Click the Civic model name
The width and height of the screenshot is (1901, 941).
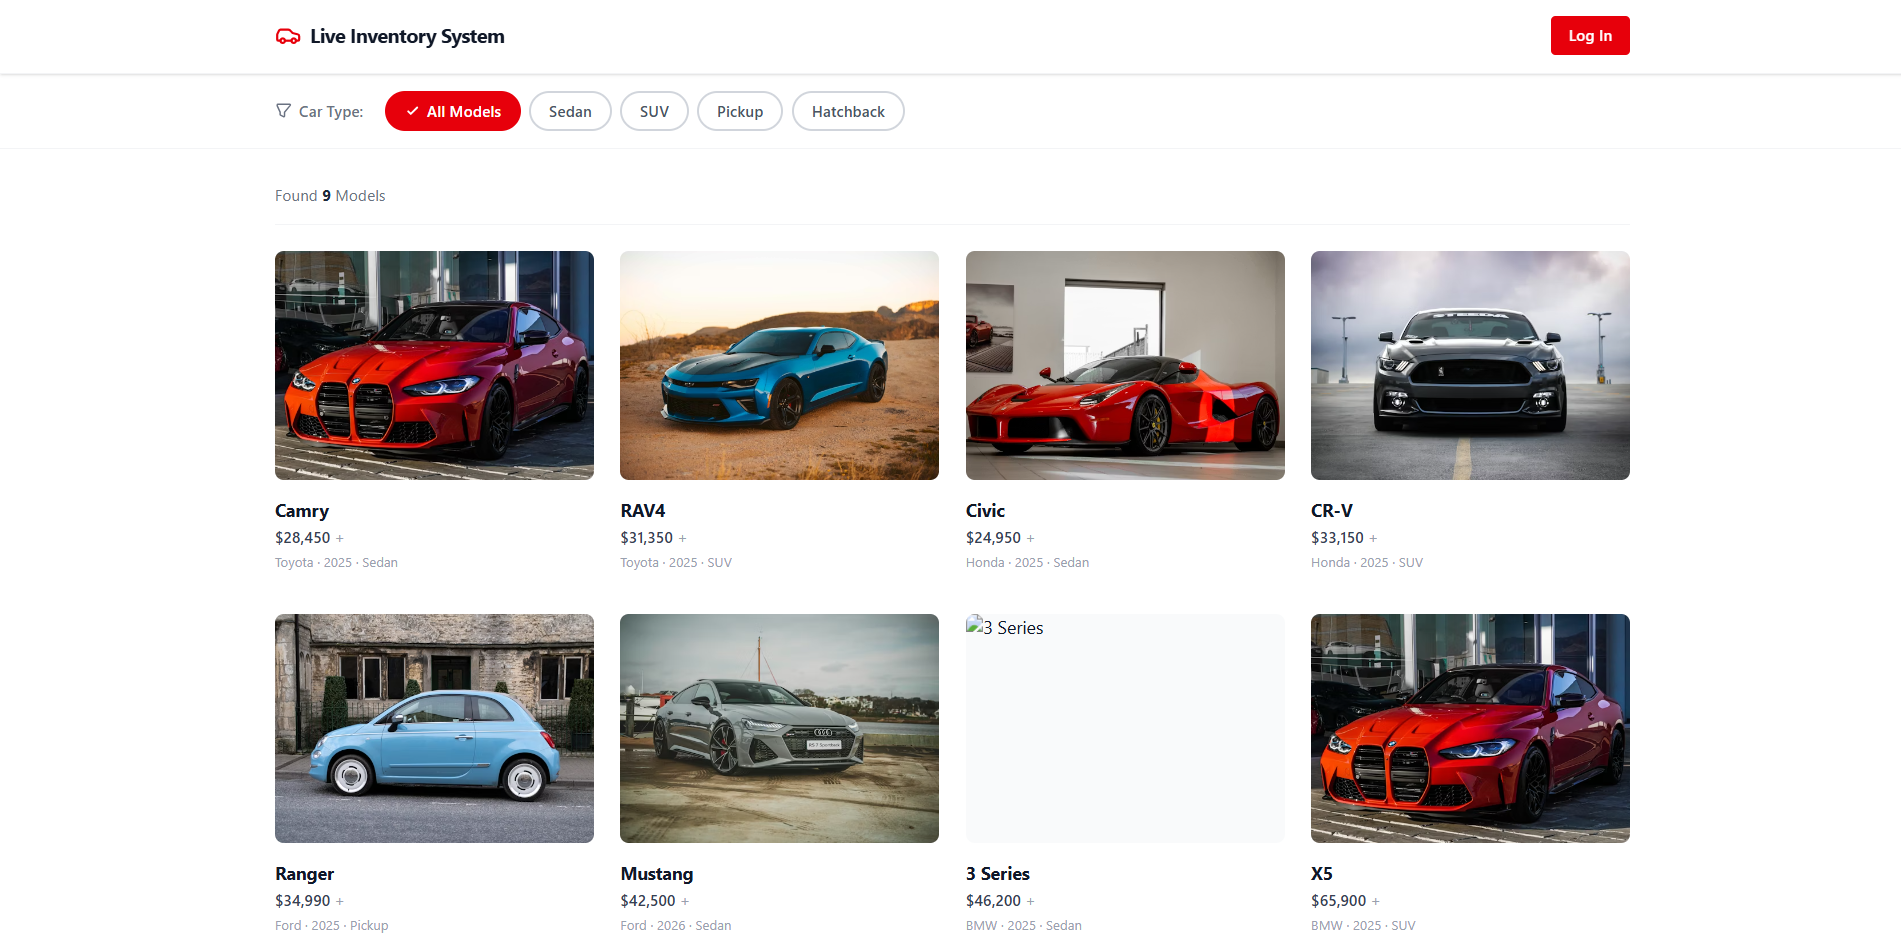(x=985, y=511)
